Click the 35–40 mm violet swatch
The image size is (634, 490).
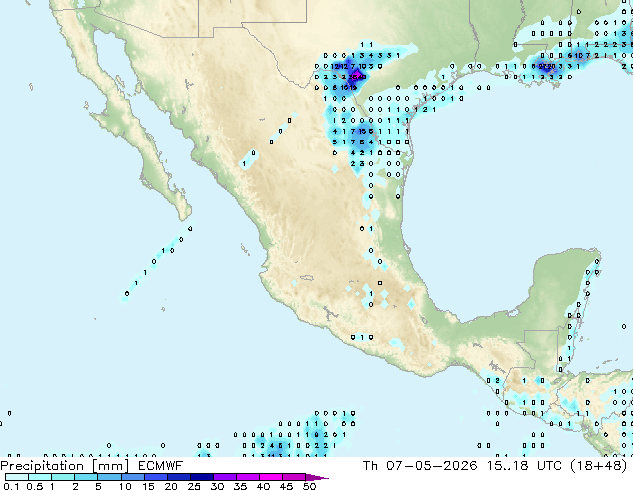(247, 477)
